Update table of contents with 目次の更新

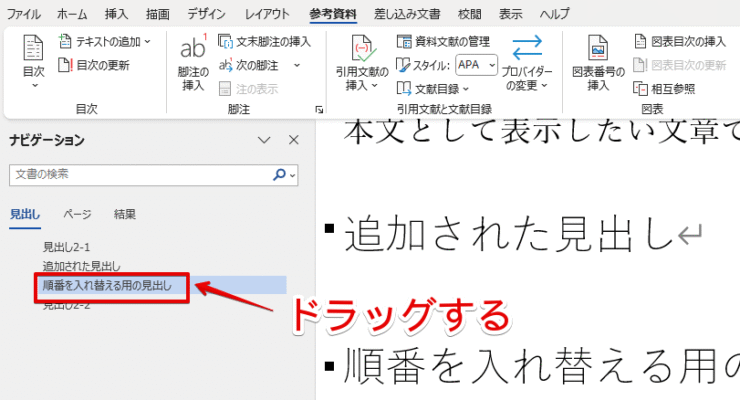click(93, 65)
